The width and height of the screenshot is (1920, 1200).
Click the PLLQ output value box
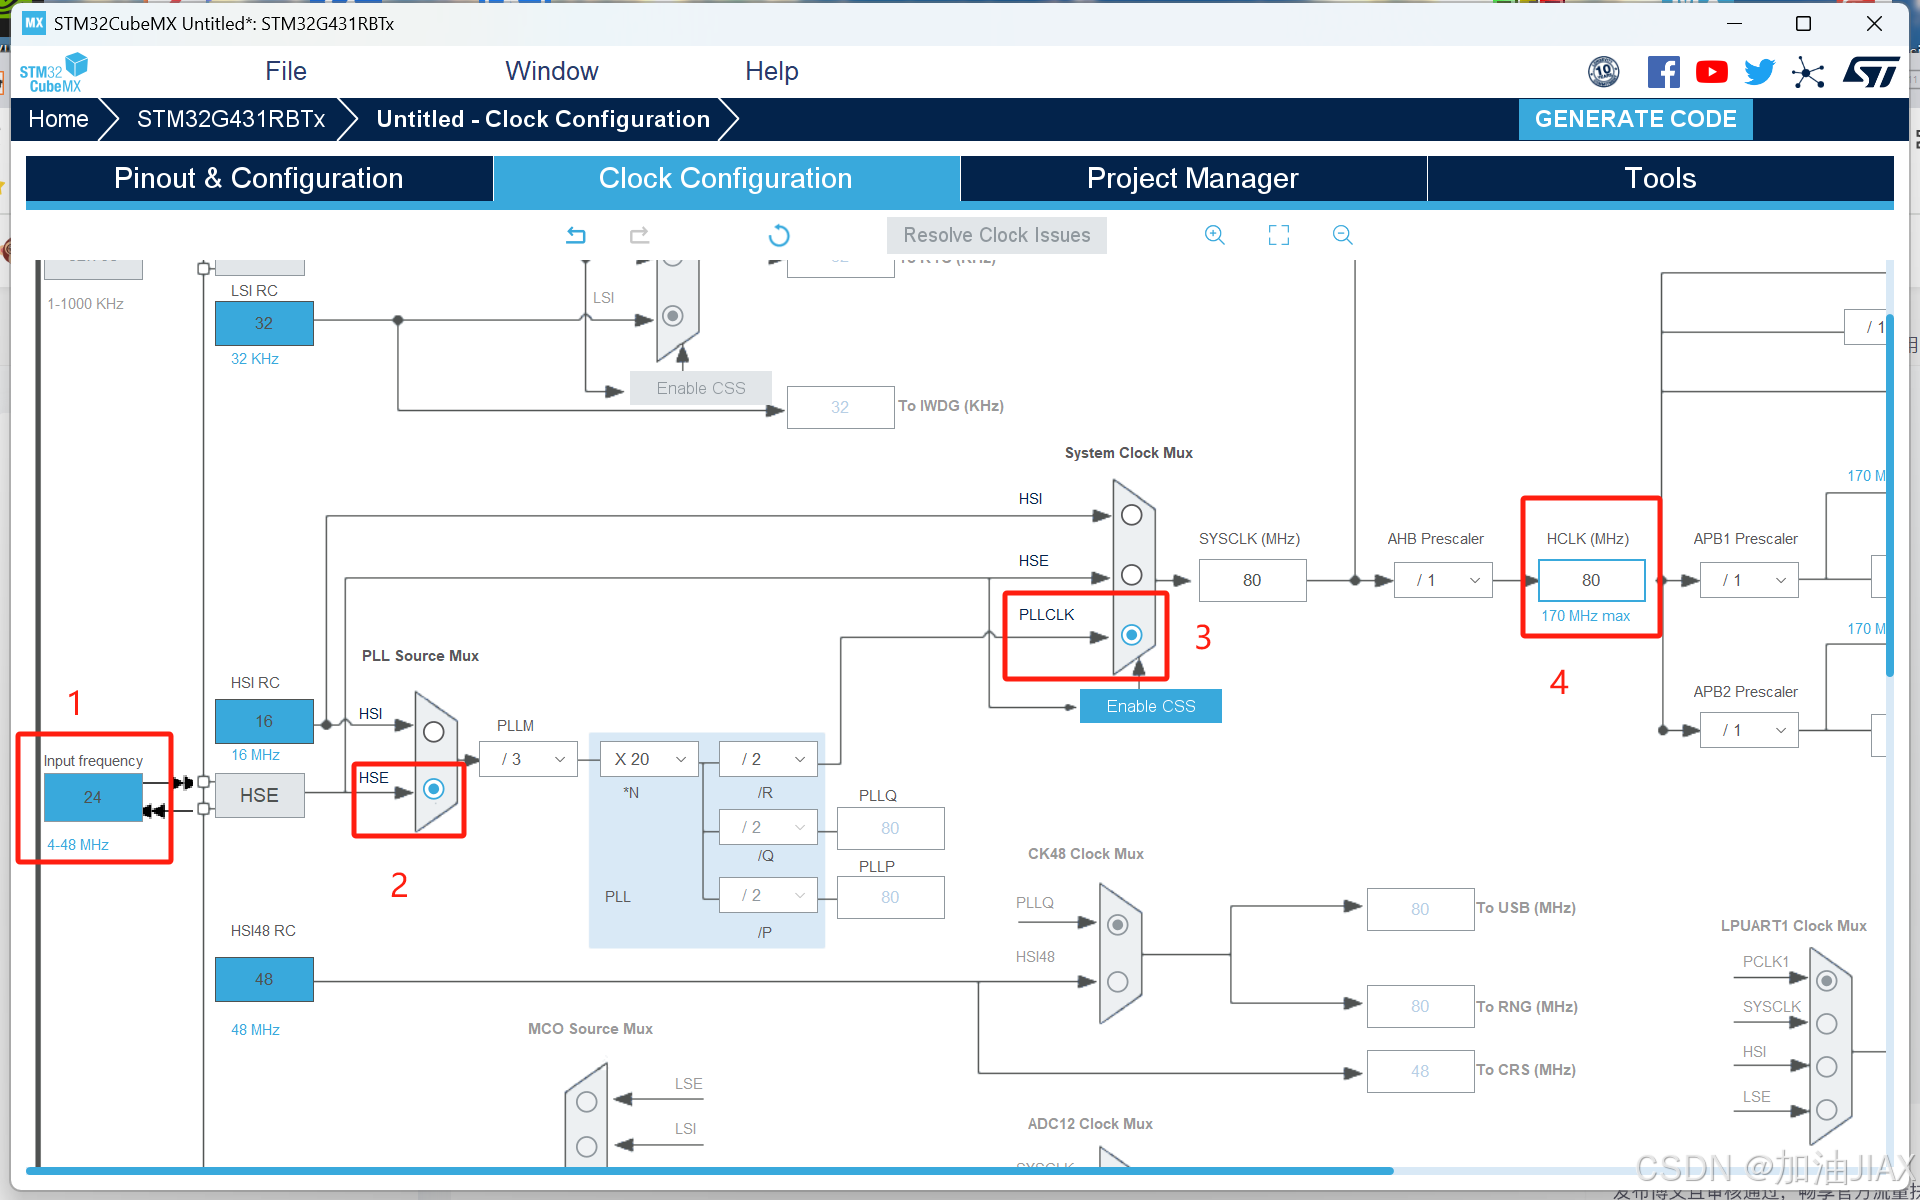tap(890, 828)
